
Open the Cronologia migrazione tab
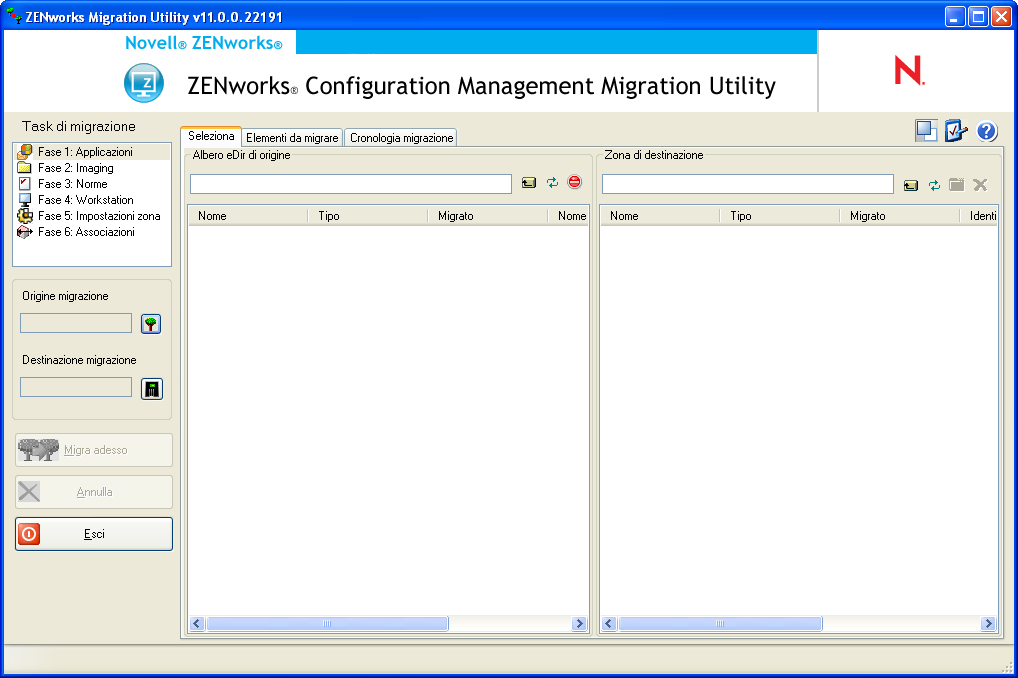pos(400,137)
